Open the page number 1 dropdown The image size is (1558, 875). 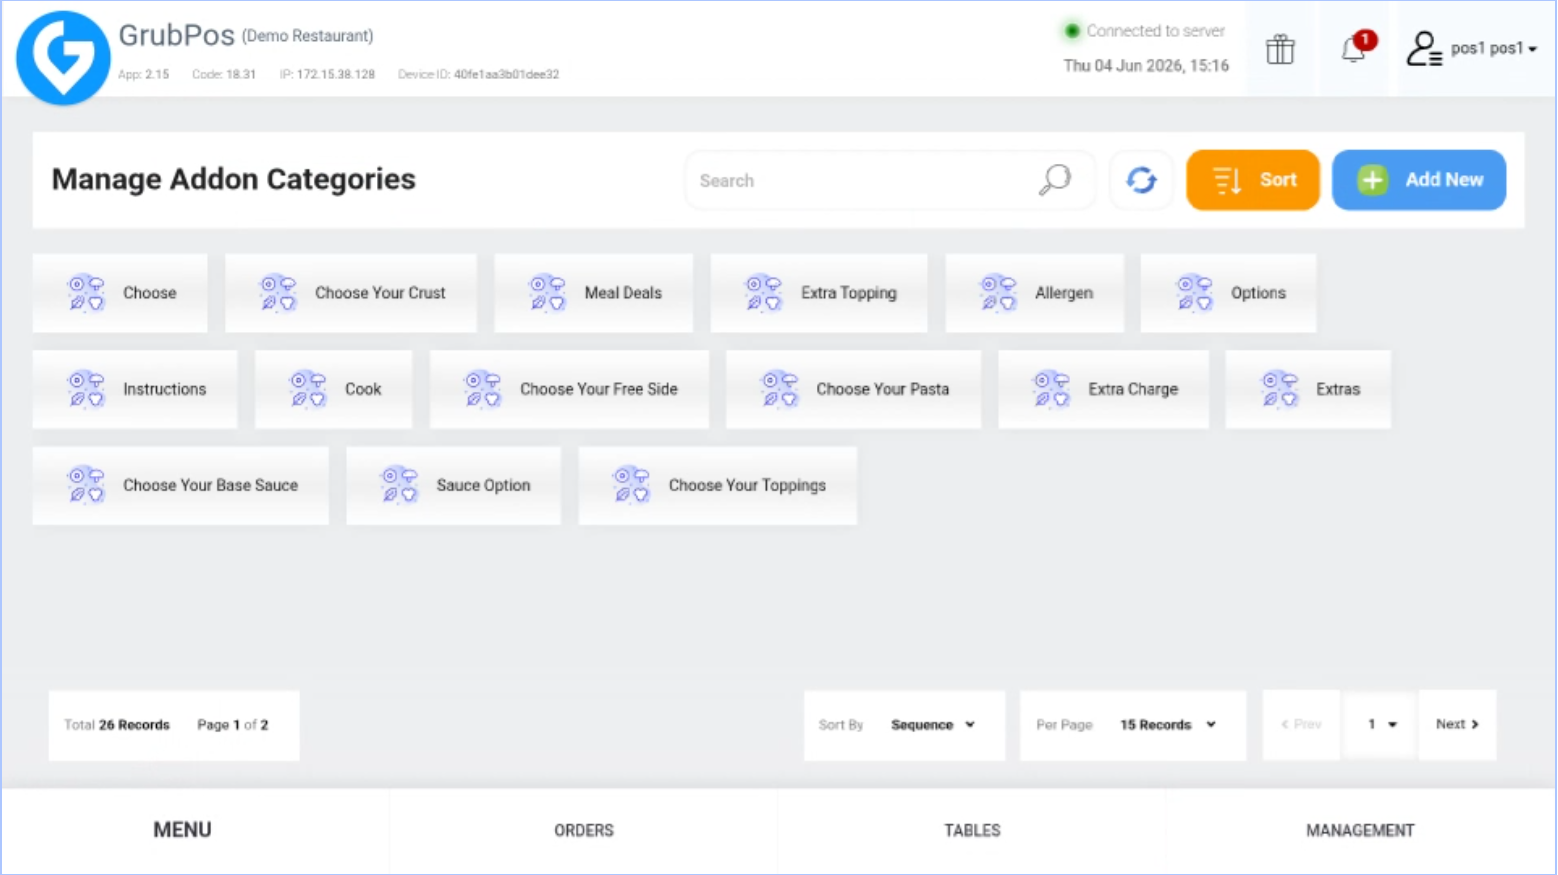click(x=1380, y=725)
